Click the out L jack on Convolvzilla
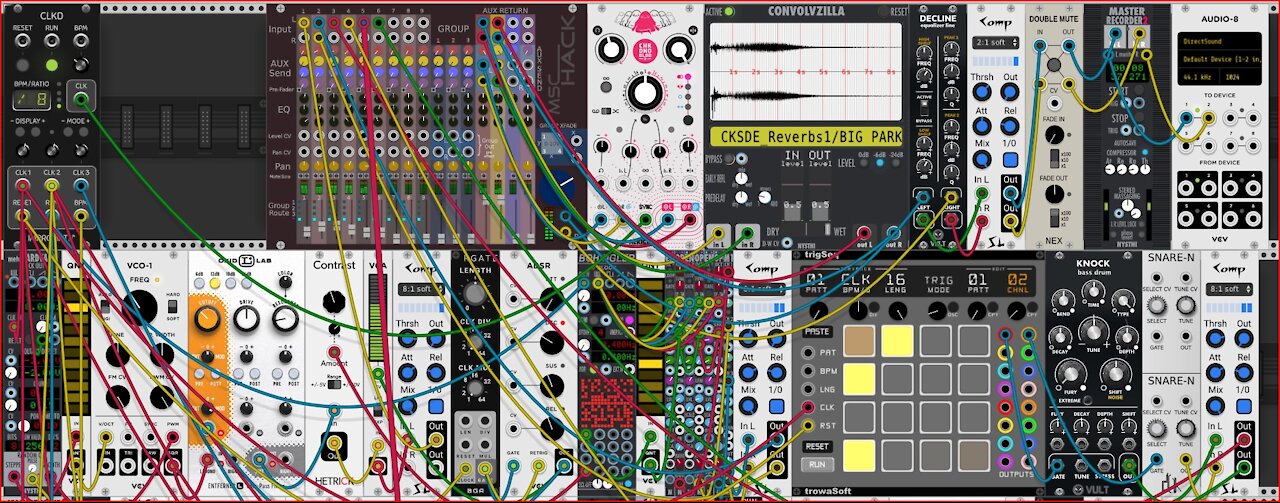1280x503 pixels. pyautogui.click(x=865, y=232)
